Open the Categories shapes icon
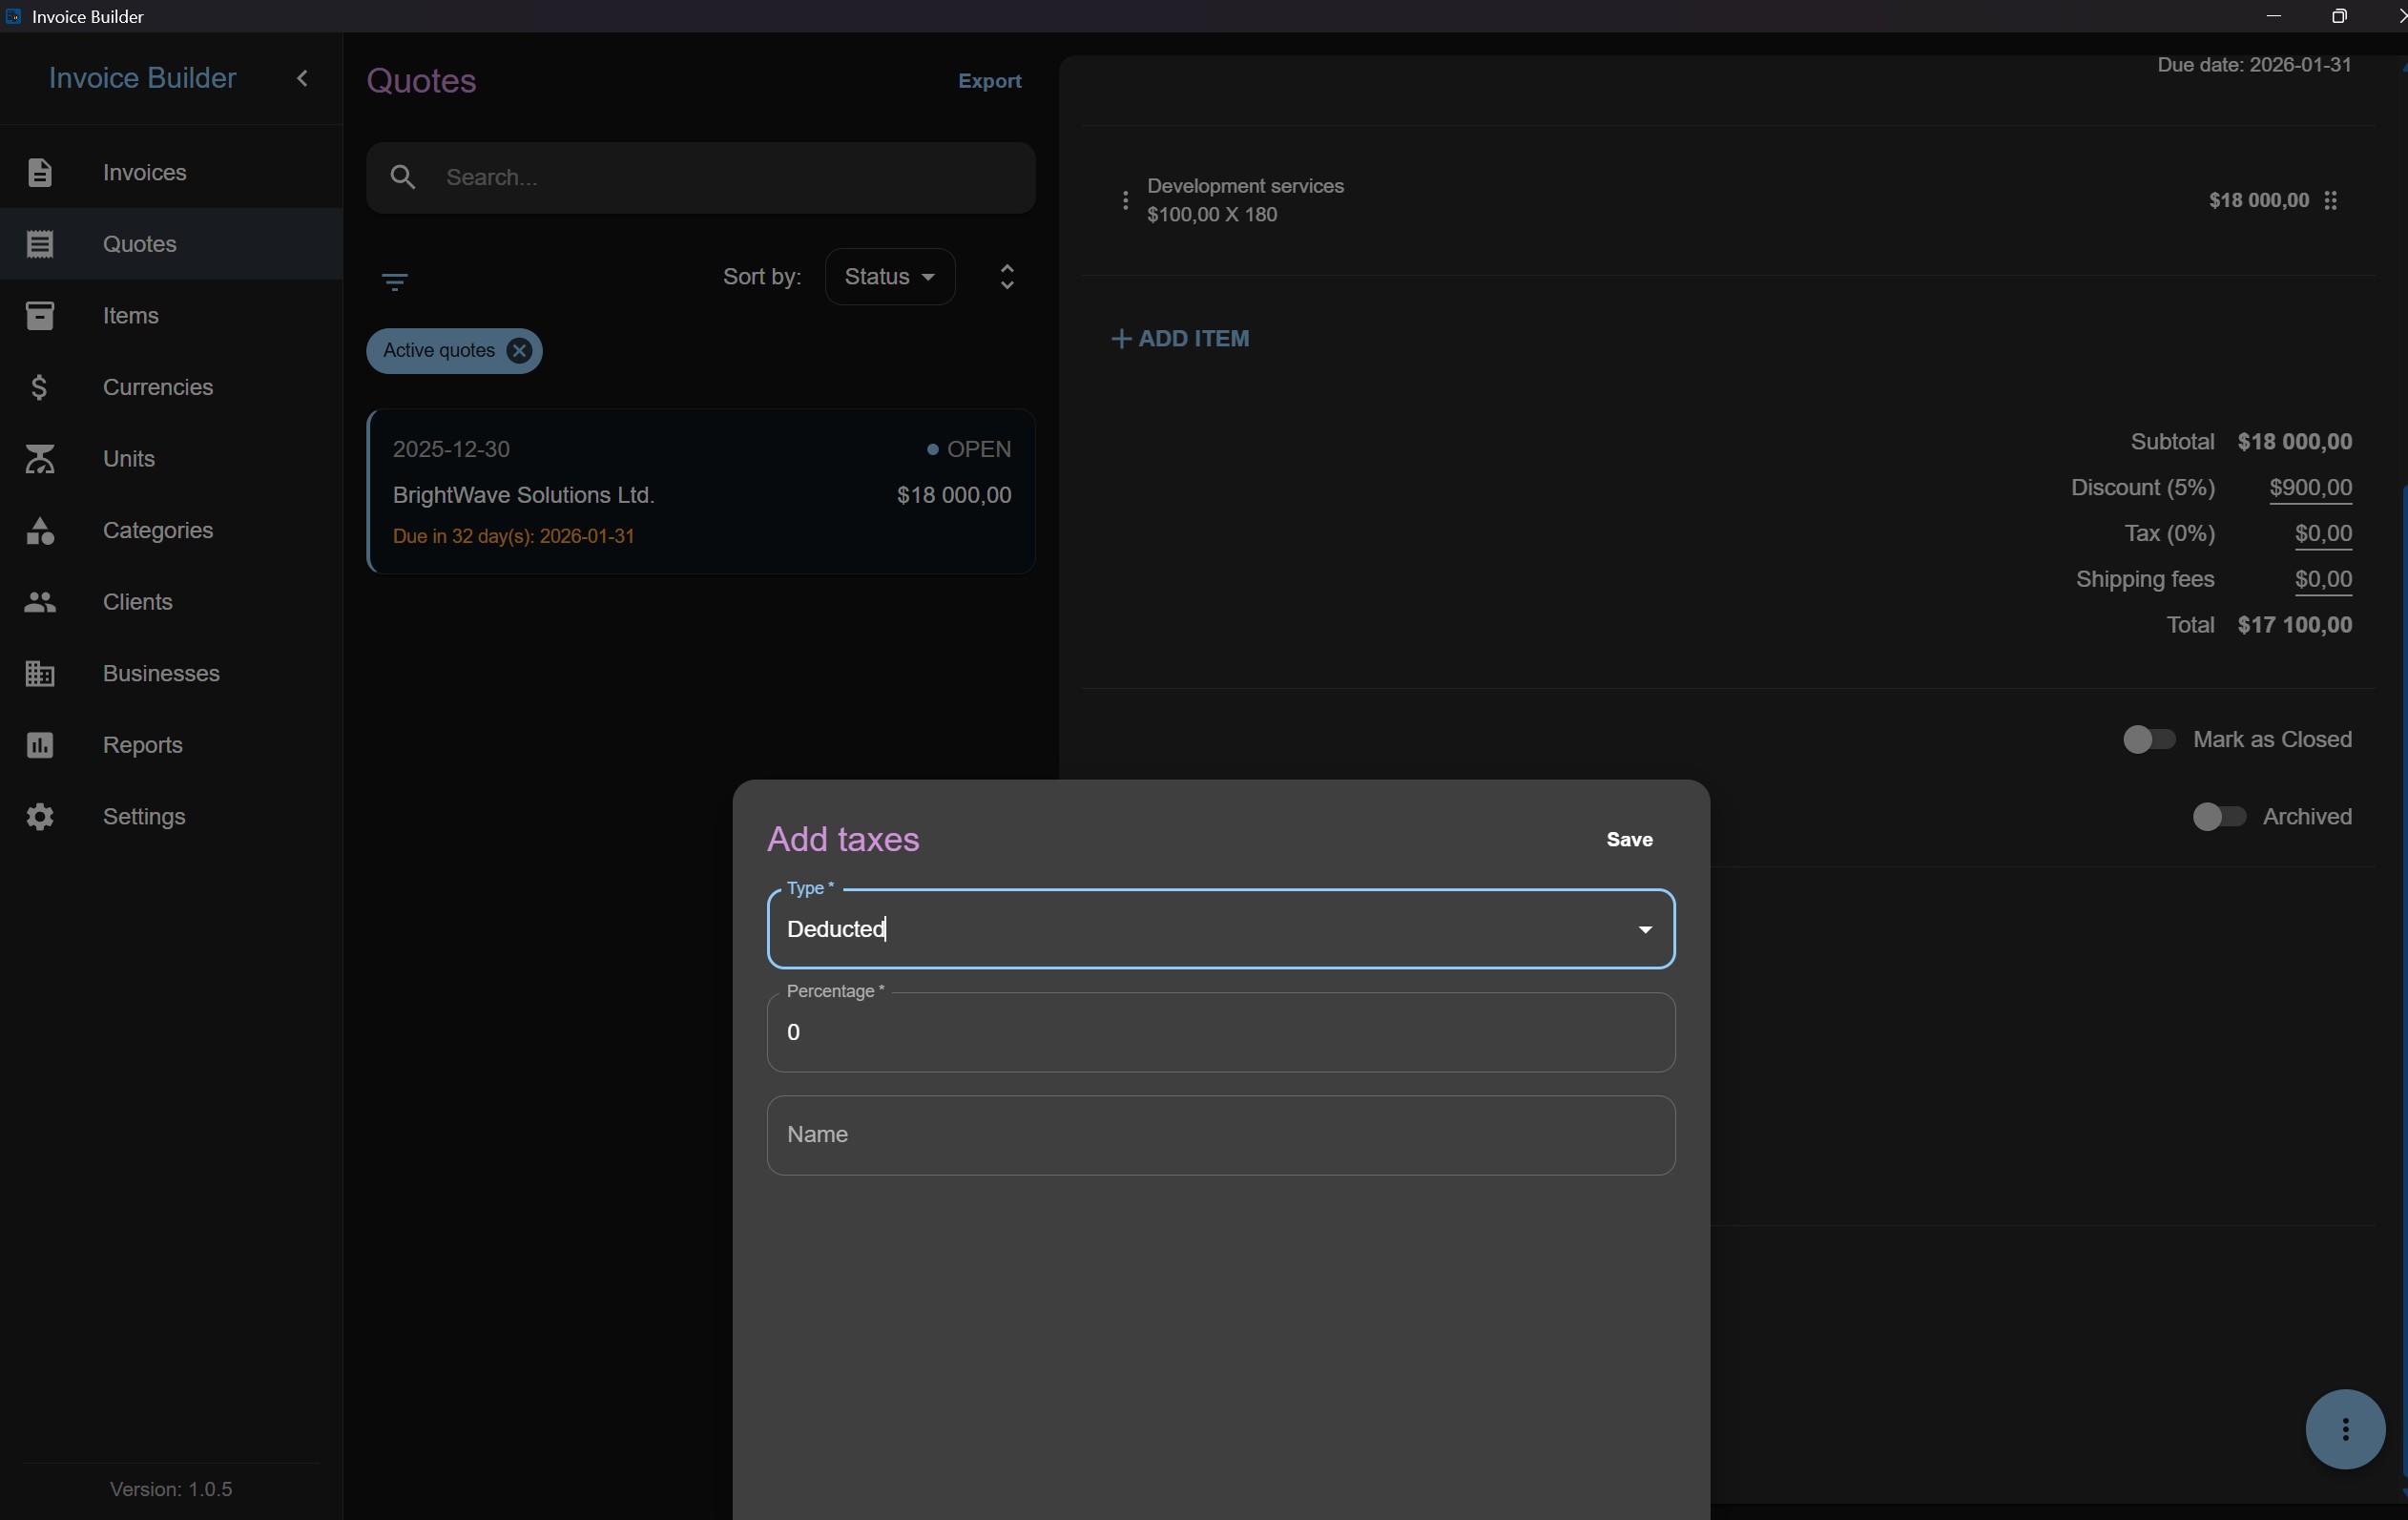This screenshot has width=2408, height=1520. pos(39,530)
